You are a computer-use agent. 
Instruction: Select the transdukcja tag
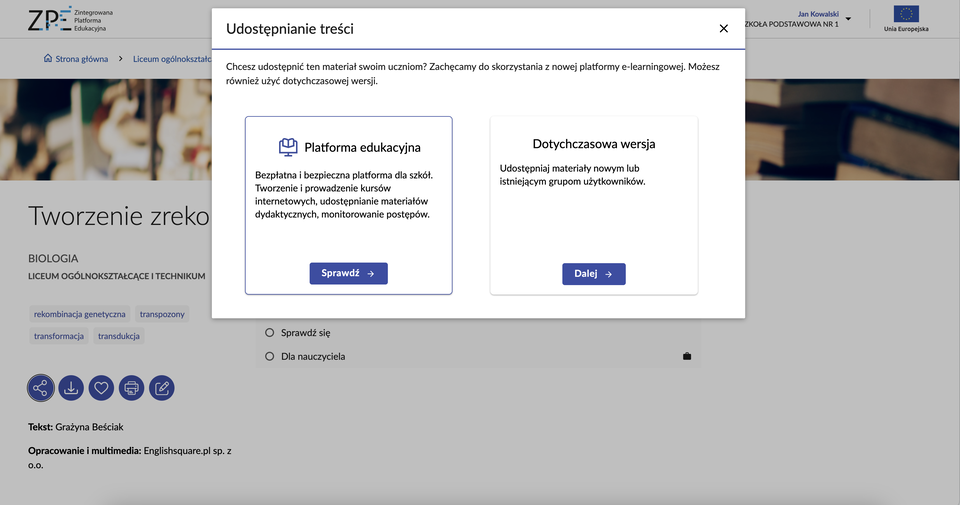pyautogui.click(x=119, y=336)
